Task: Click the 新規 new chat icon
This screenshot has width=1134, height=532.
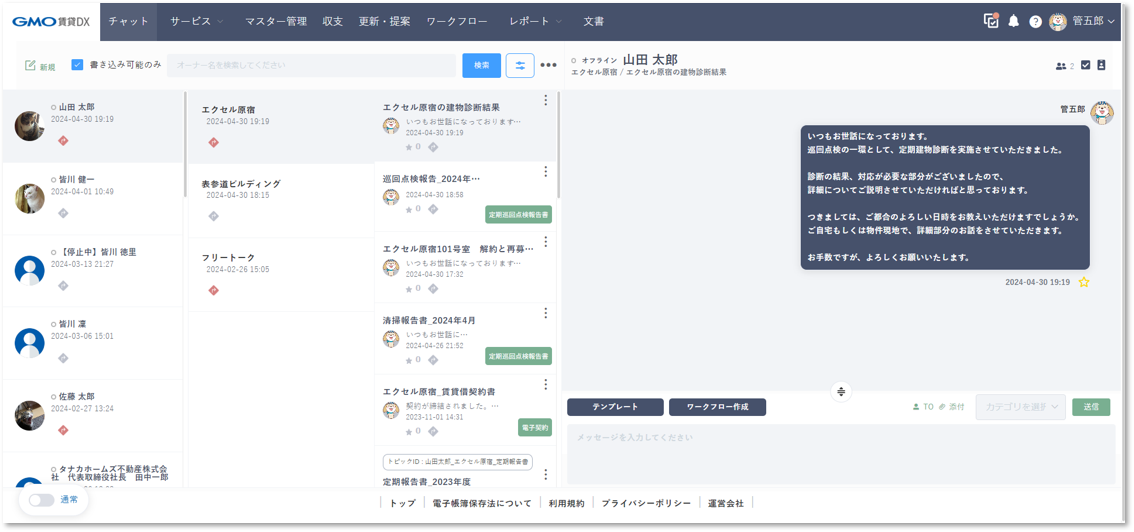Action: click(30, 65)
